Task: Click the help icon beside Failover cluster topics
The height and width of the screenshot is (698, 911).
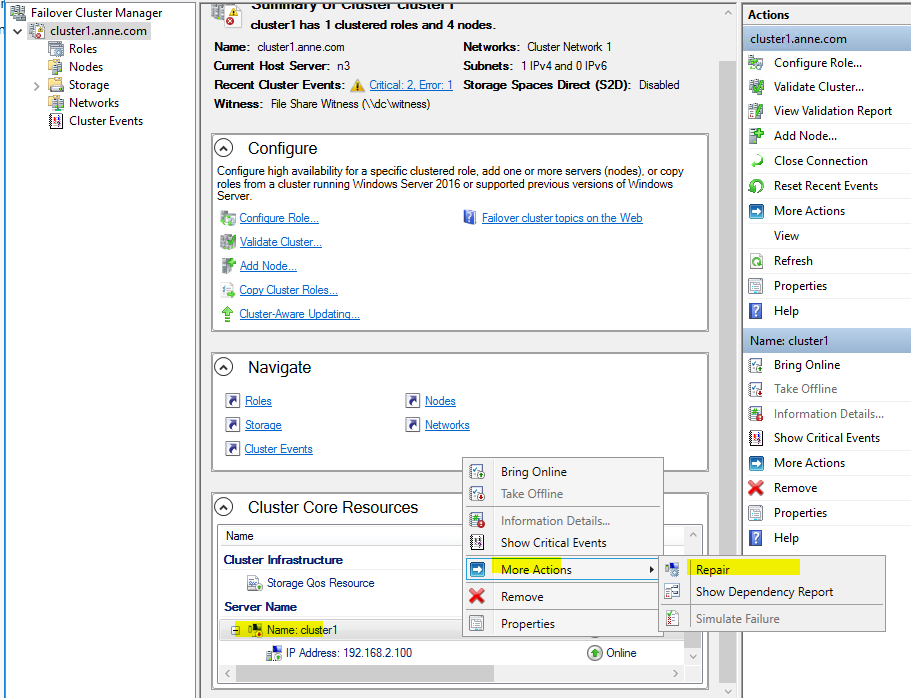Action: (x=469, y=217)
